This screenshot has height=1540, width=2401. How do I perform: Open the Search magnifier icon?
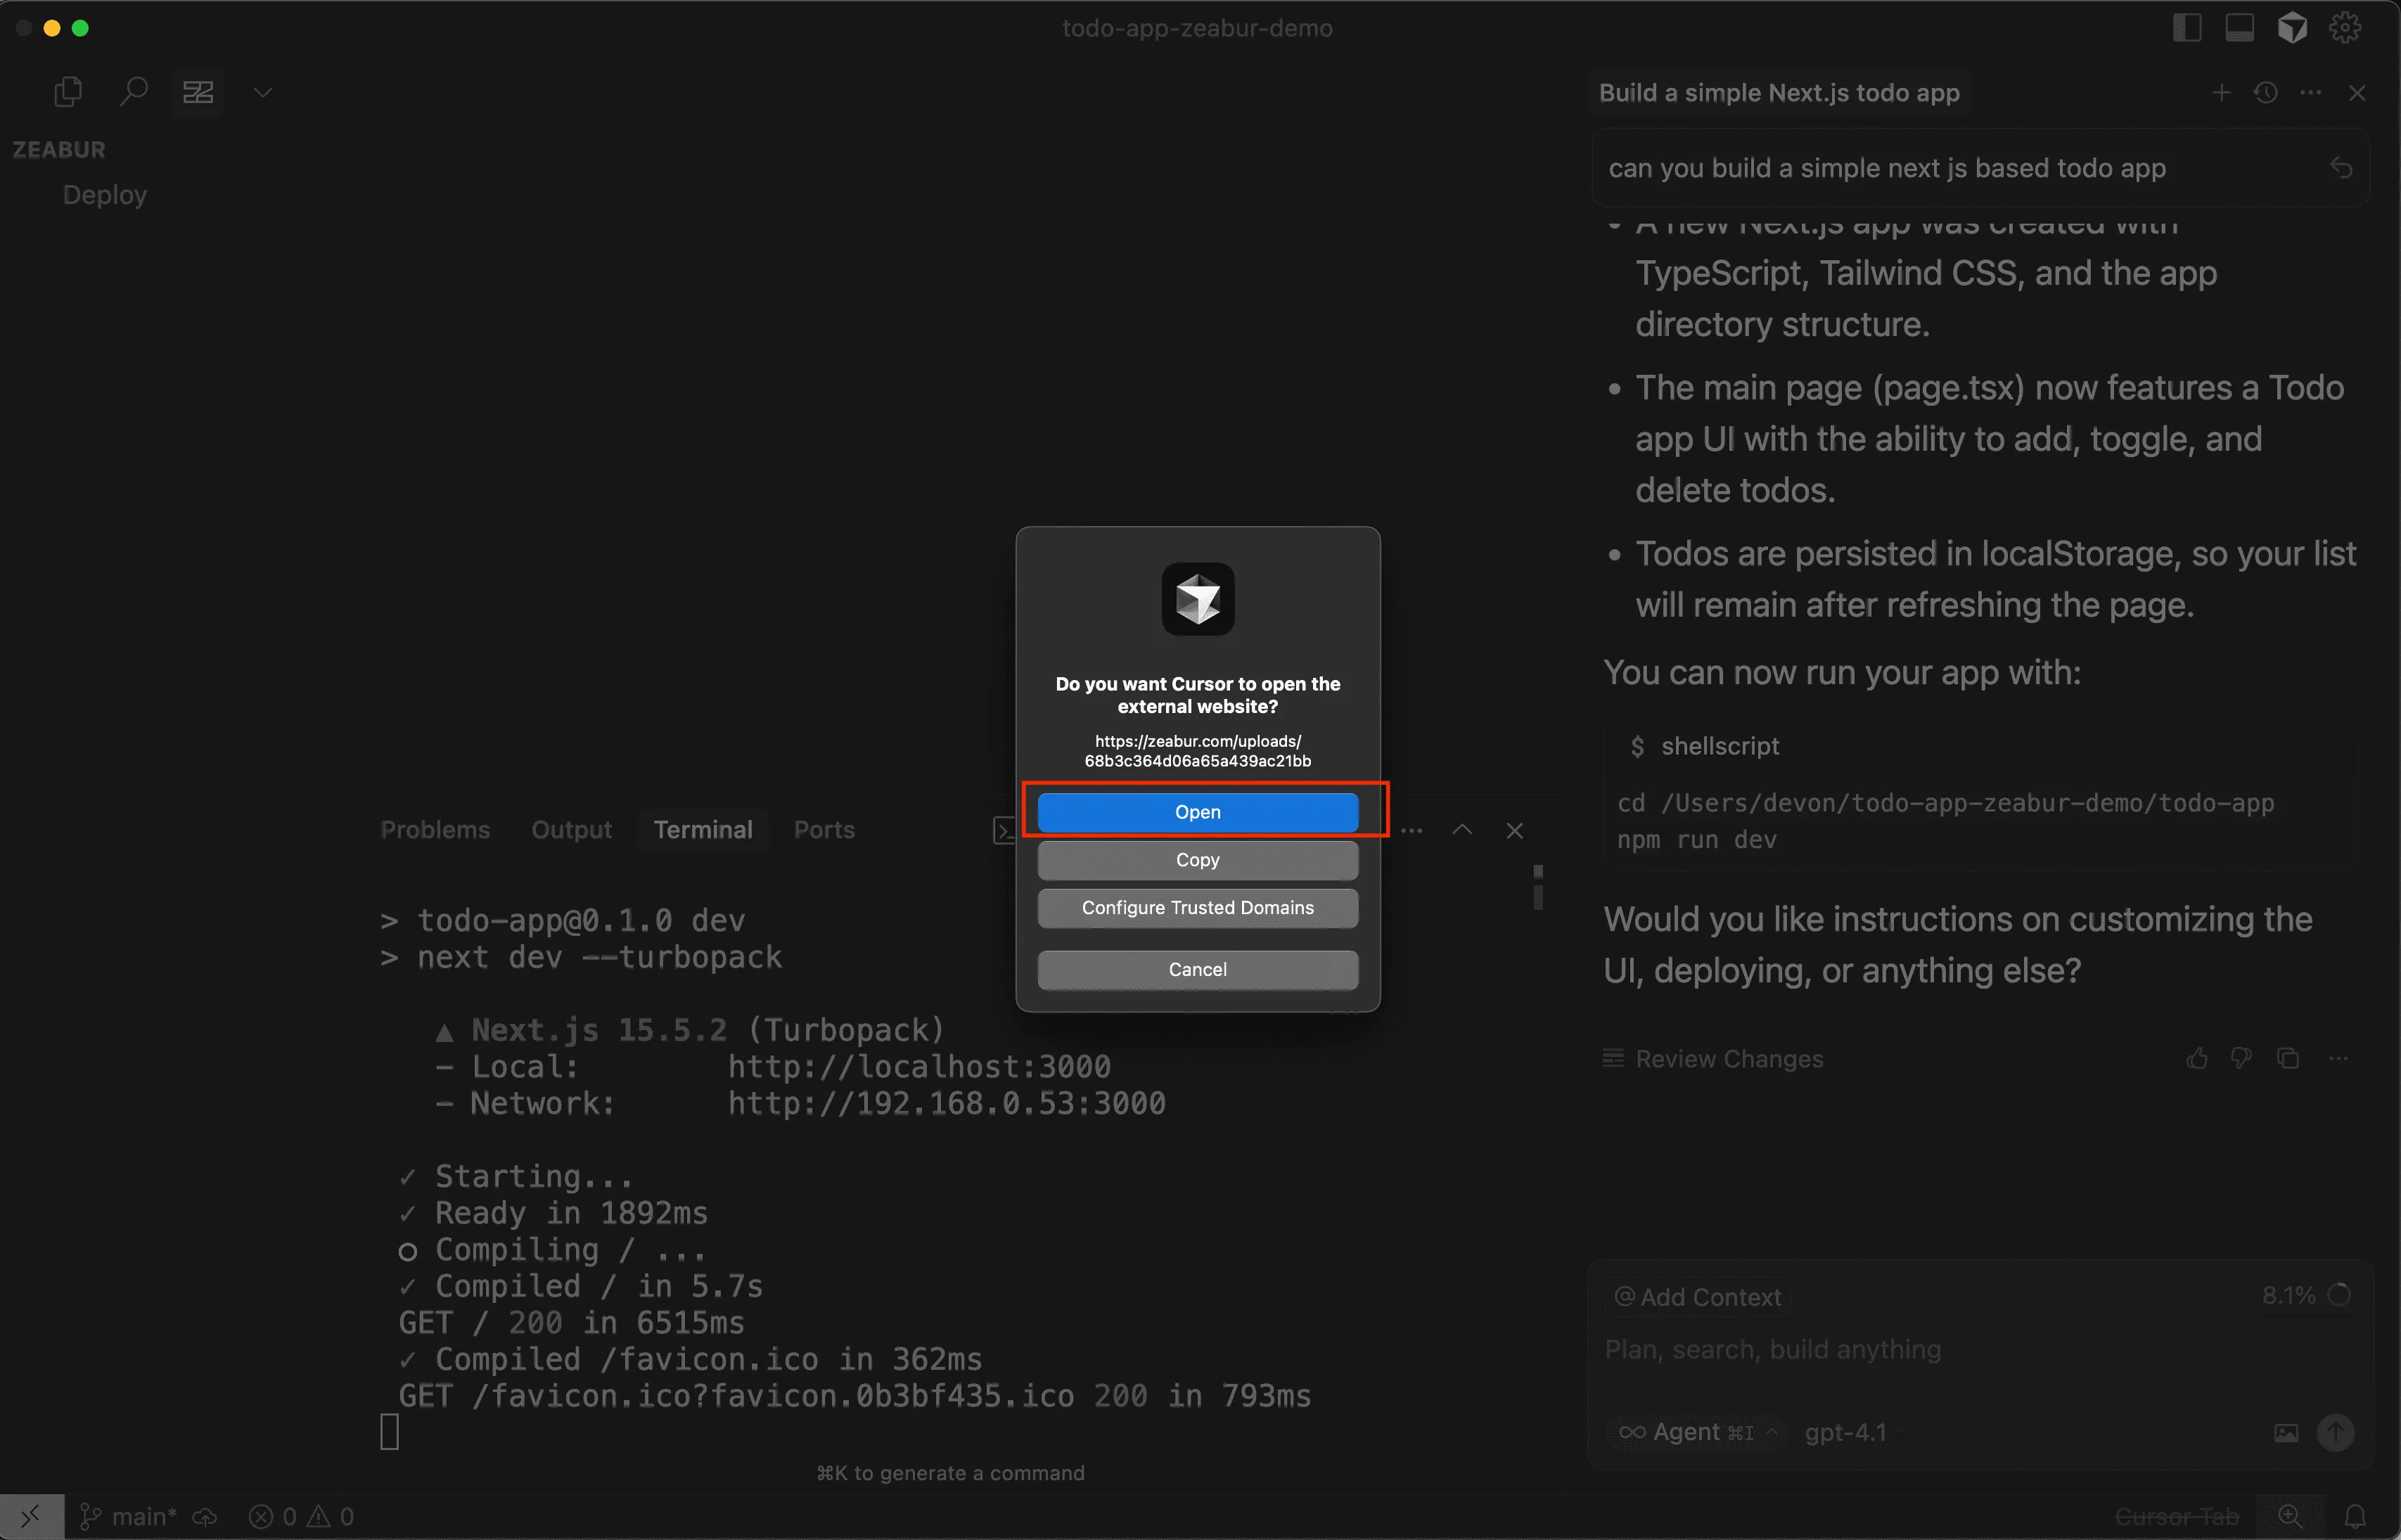[x=133, y=92]
